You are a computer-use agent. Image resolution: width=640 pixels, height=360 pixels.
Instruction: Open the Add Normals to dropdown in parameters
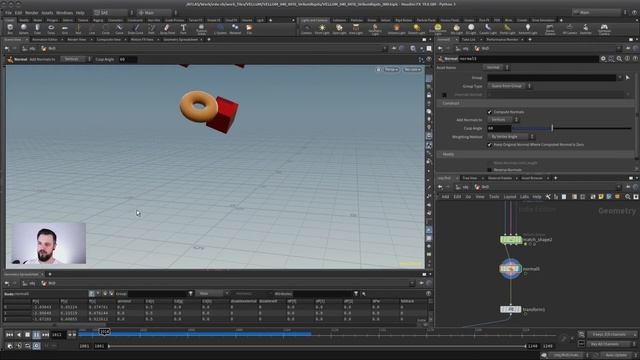pyautogui.click(x=503, y=120)
